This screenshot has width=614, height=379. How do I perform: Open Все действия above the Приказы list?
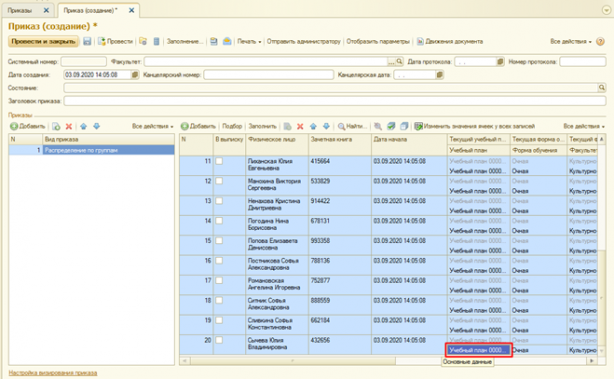(x=152, y=126)
